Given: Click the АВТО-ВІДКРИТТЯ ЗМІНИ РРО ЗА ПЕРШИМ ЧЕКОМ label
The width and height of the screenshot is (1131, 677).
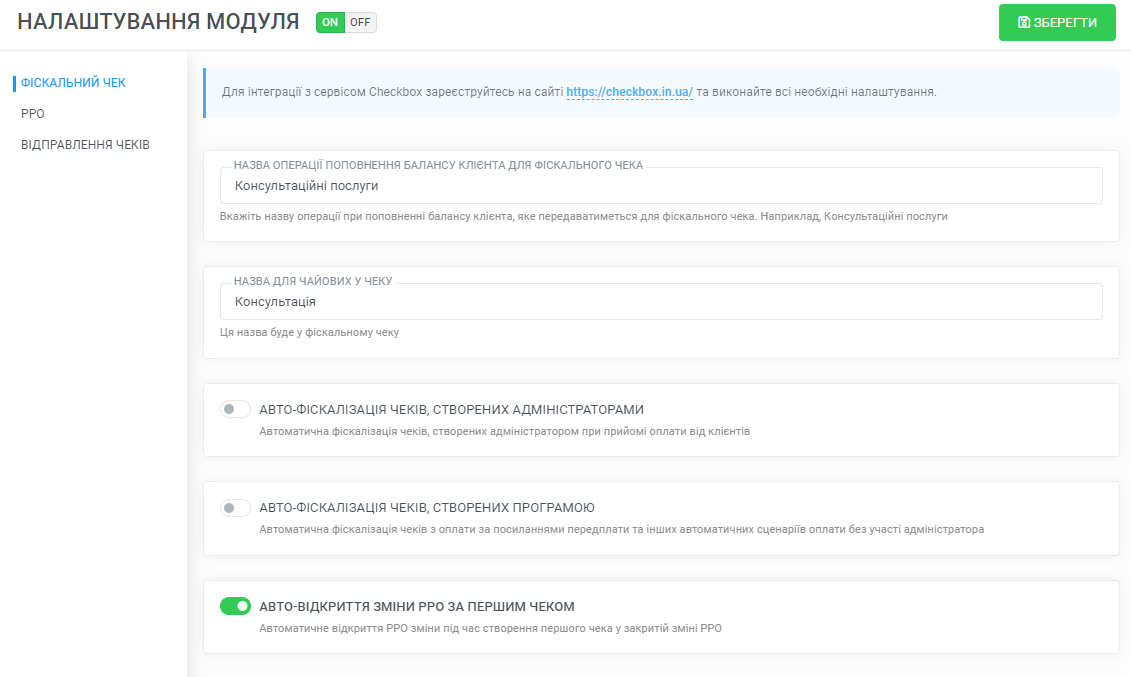Looking at the screenshot, I should point(417,606).
